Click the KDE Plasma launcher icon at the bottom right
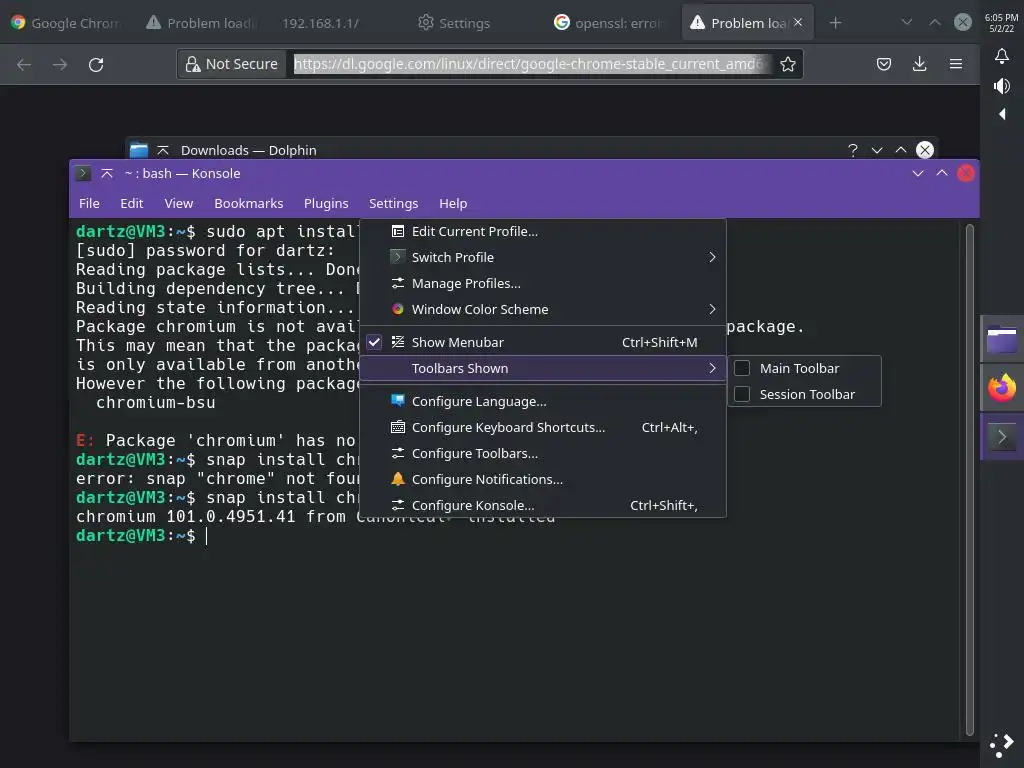This screenshot has height=768, width=1024. pyautogui.click(x=1002, y=745)
